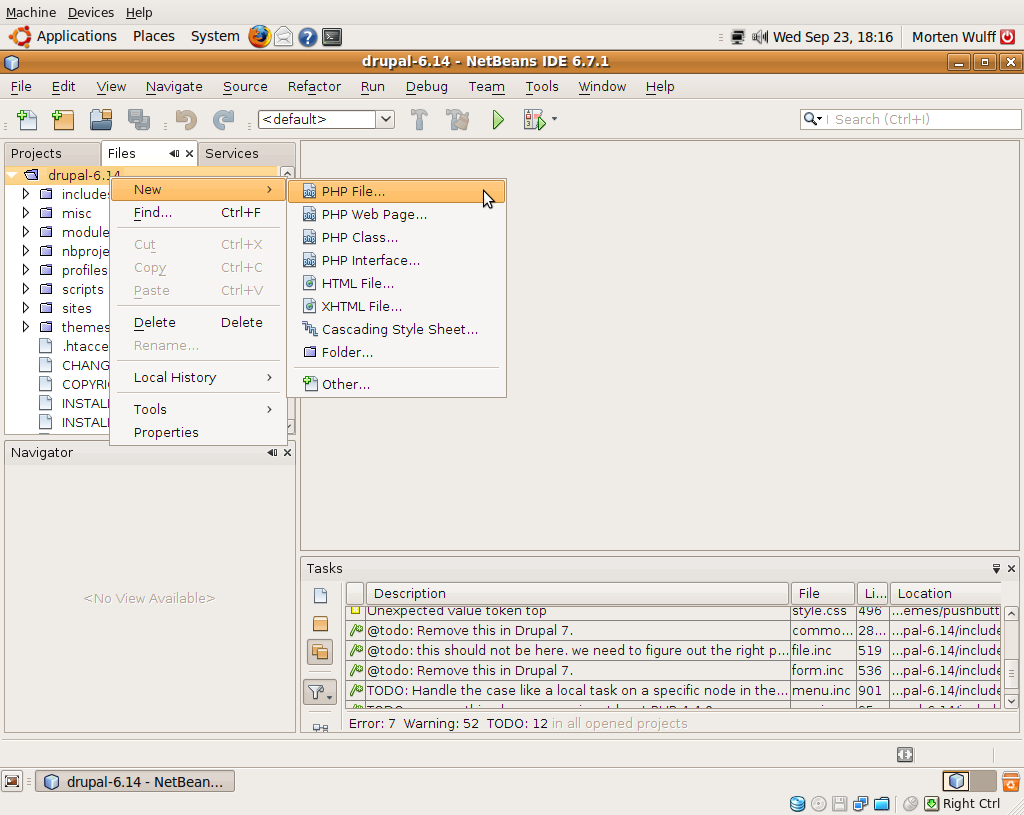Viewport: 1024px width, 815px height.
Task: Open the Ubuntu help icon in the top panel
Action: [308, 37]
